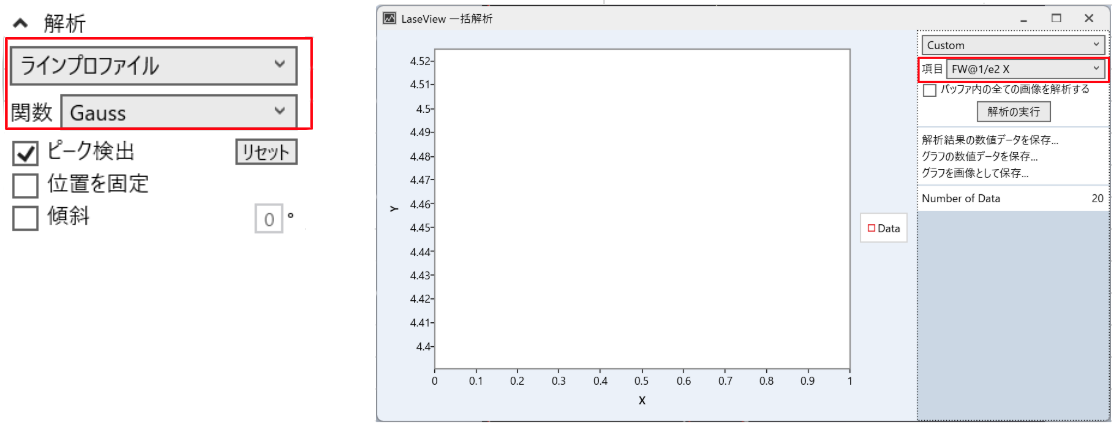Collapse the 解析 section chevron
This screenshot has height=423, width=1112.
(21, 22)
